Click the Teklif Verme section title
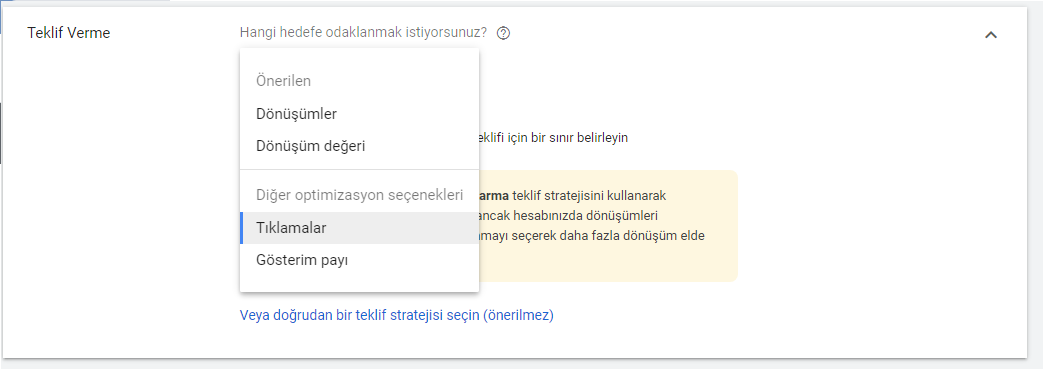1043x369 pixels. tap(69, 33)
